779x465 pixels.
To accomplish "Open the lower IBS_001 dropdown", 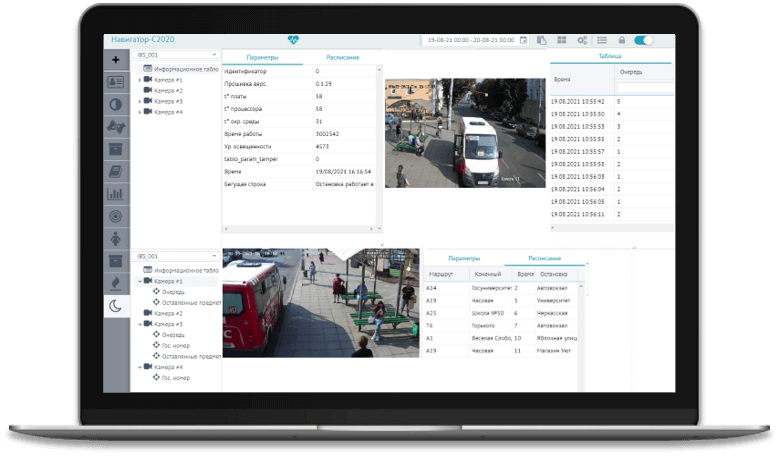I will [x=175, y=256].
